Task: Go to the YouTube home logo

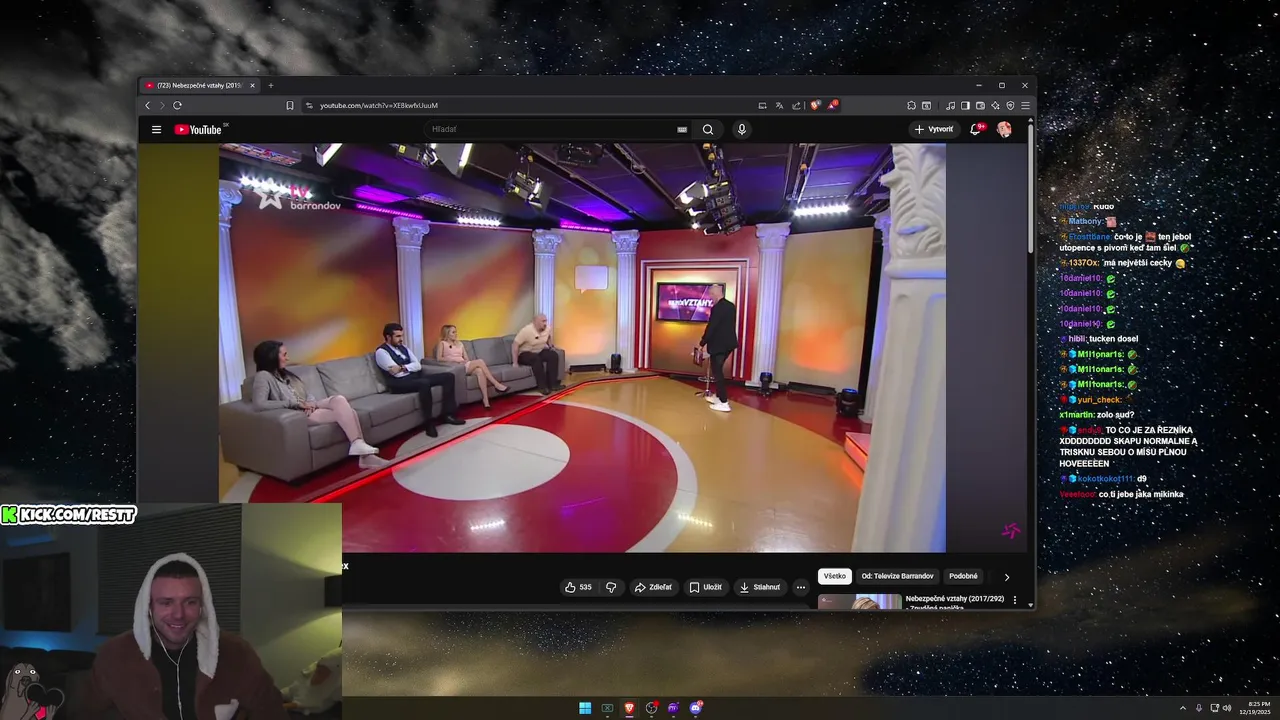Action: click(x=198, y=129)
